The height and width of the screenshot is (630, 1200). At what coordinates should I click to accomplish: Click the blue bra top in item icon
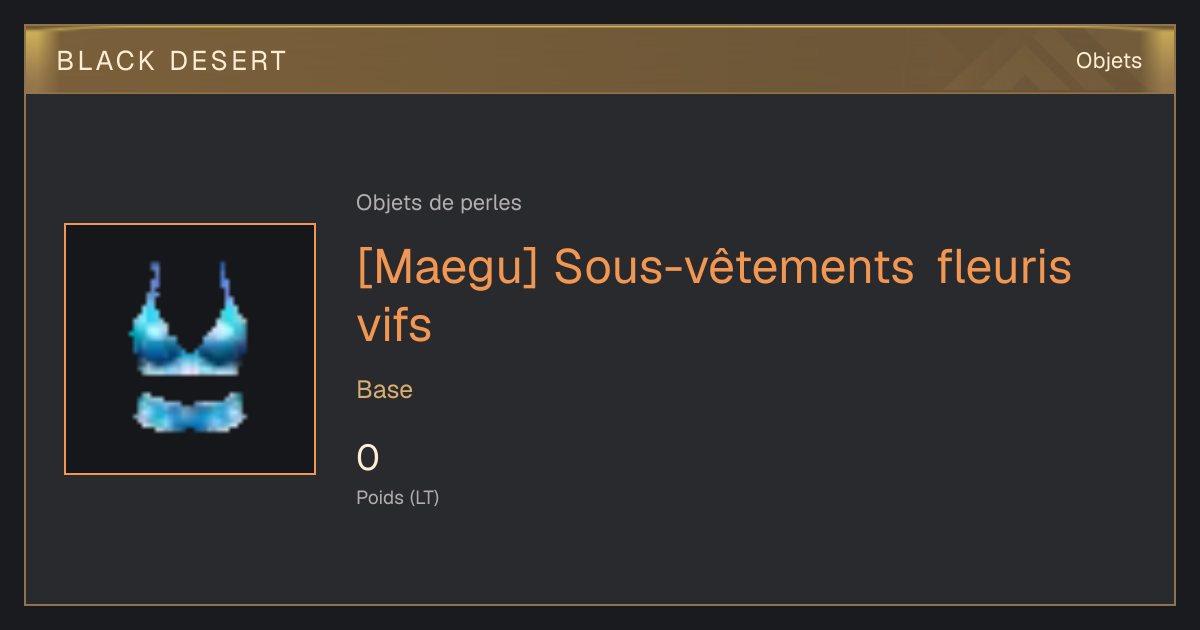pyautogui.click(x=189, y=320)
